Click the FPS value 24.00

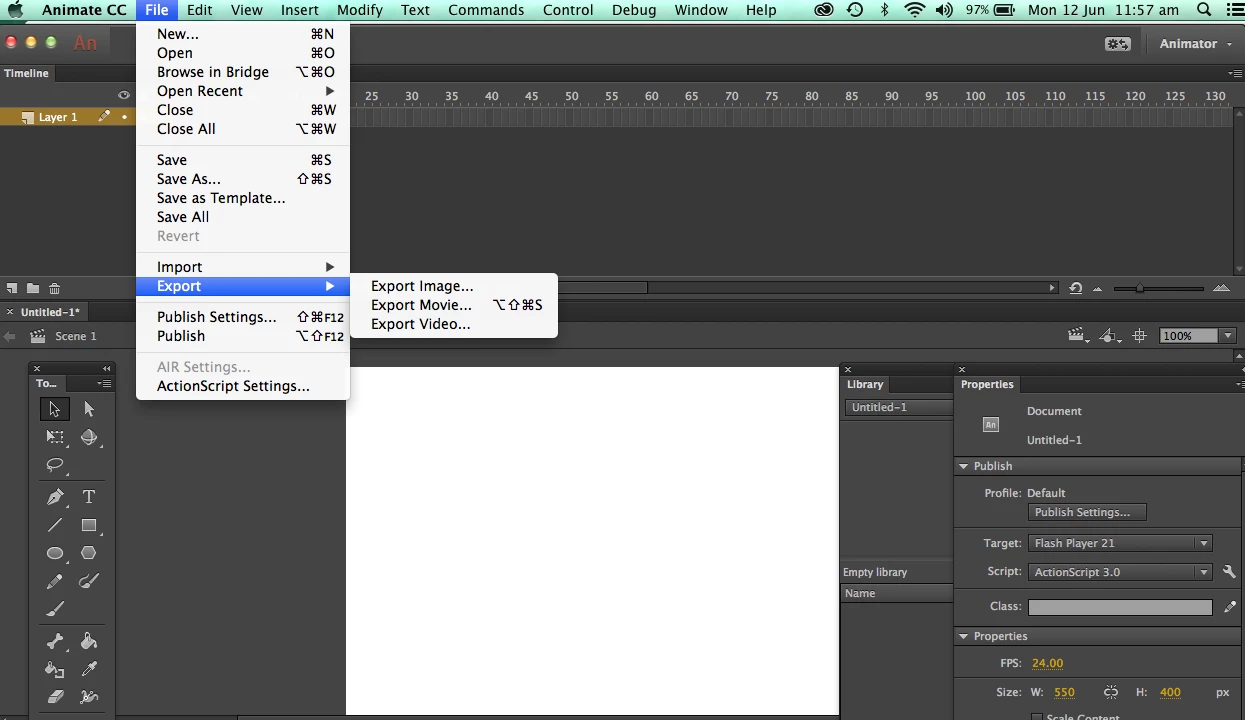pos(1047,663)
